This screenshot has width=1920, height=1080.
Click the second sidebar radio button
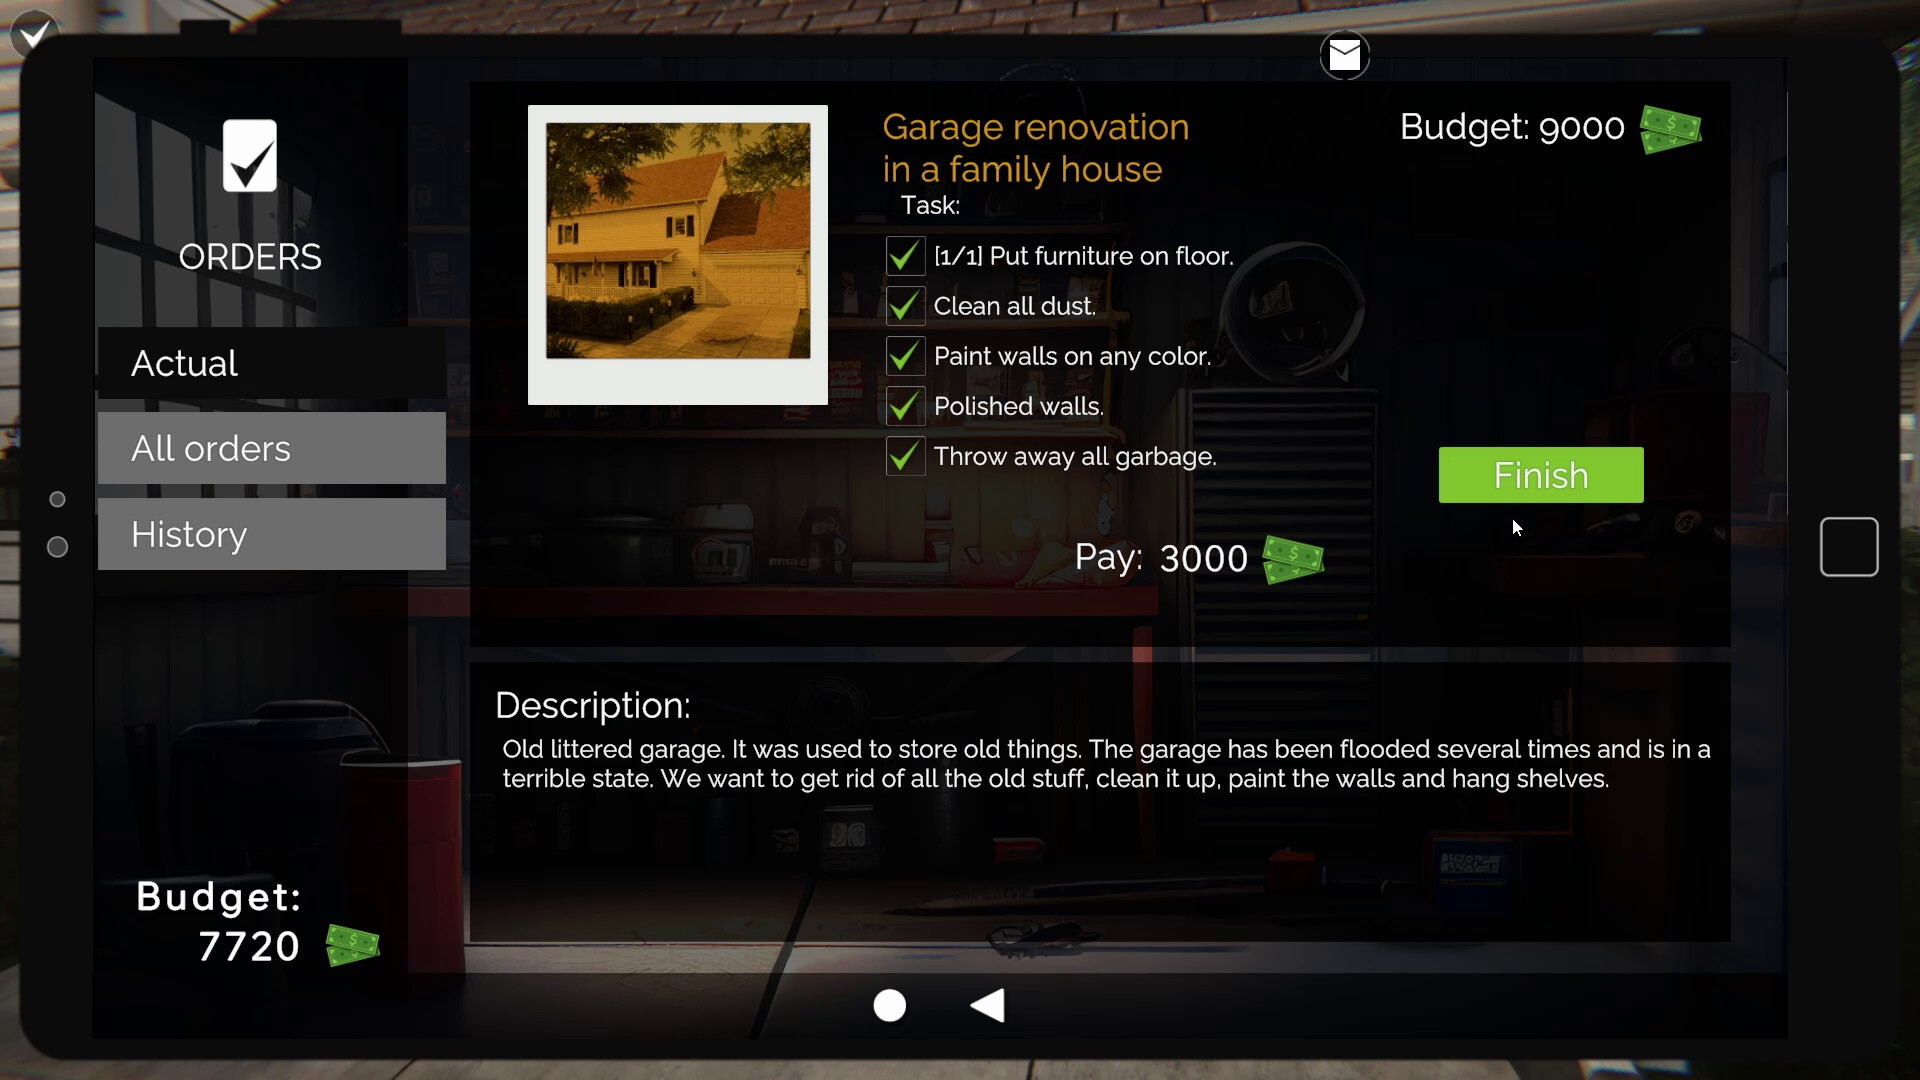(58, 545)
